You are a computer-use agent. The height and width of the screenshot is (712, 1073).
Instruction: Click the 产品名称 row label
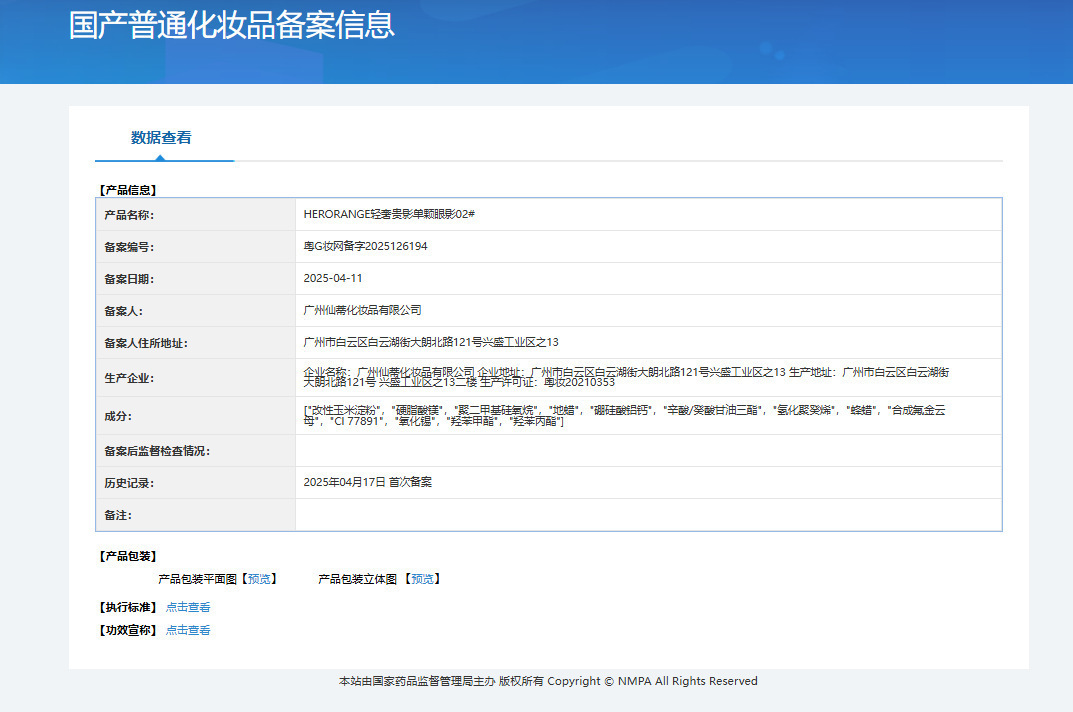tap(129, 215)
